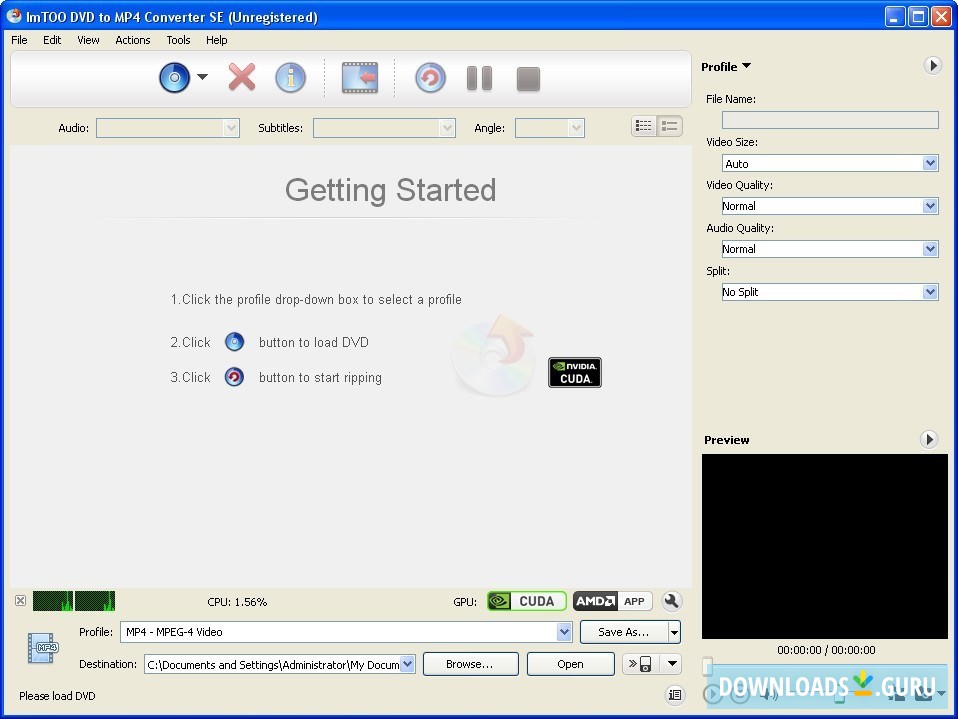Open the Actions menu
958x719 pixels.
point(132,40)
